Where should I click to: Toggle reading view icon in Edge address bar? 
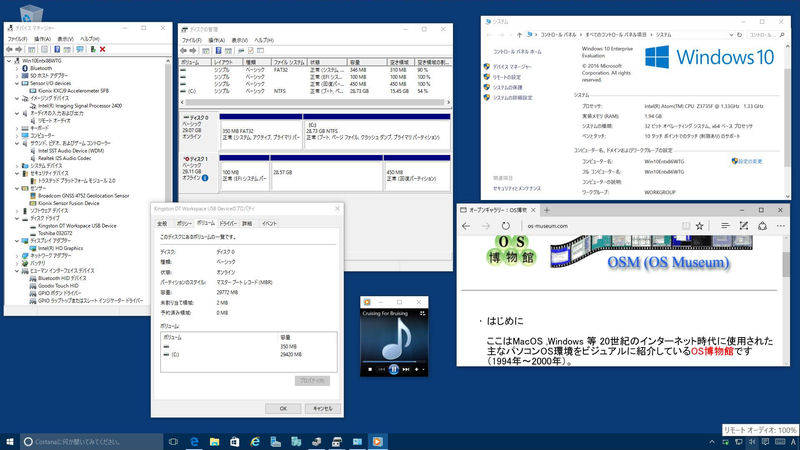686,226
